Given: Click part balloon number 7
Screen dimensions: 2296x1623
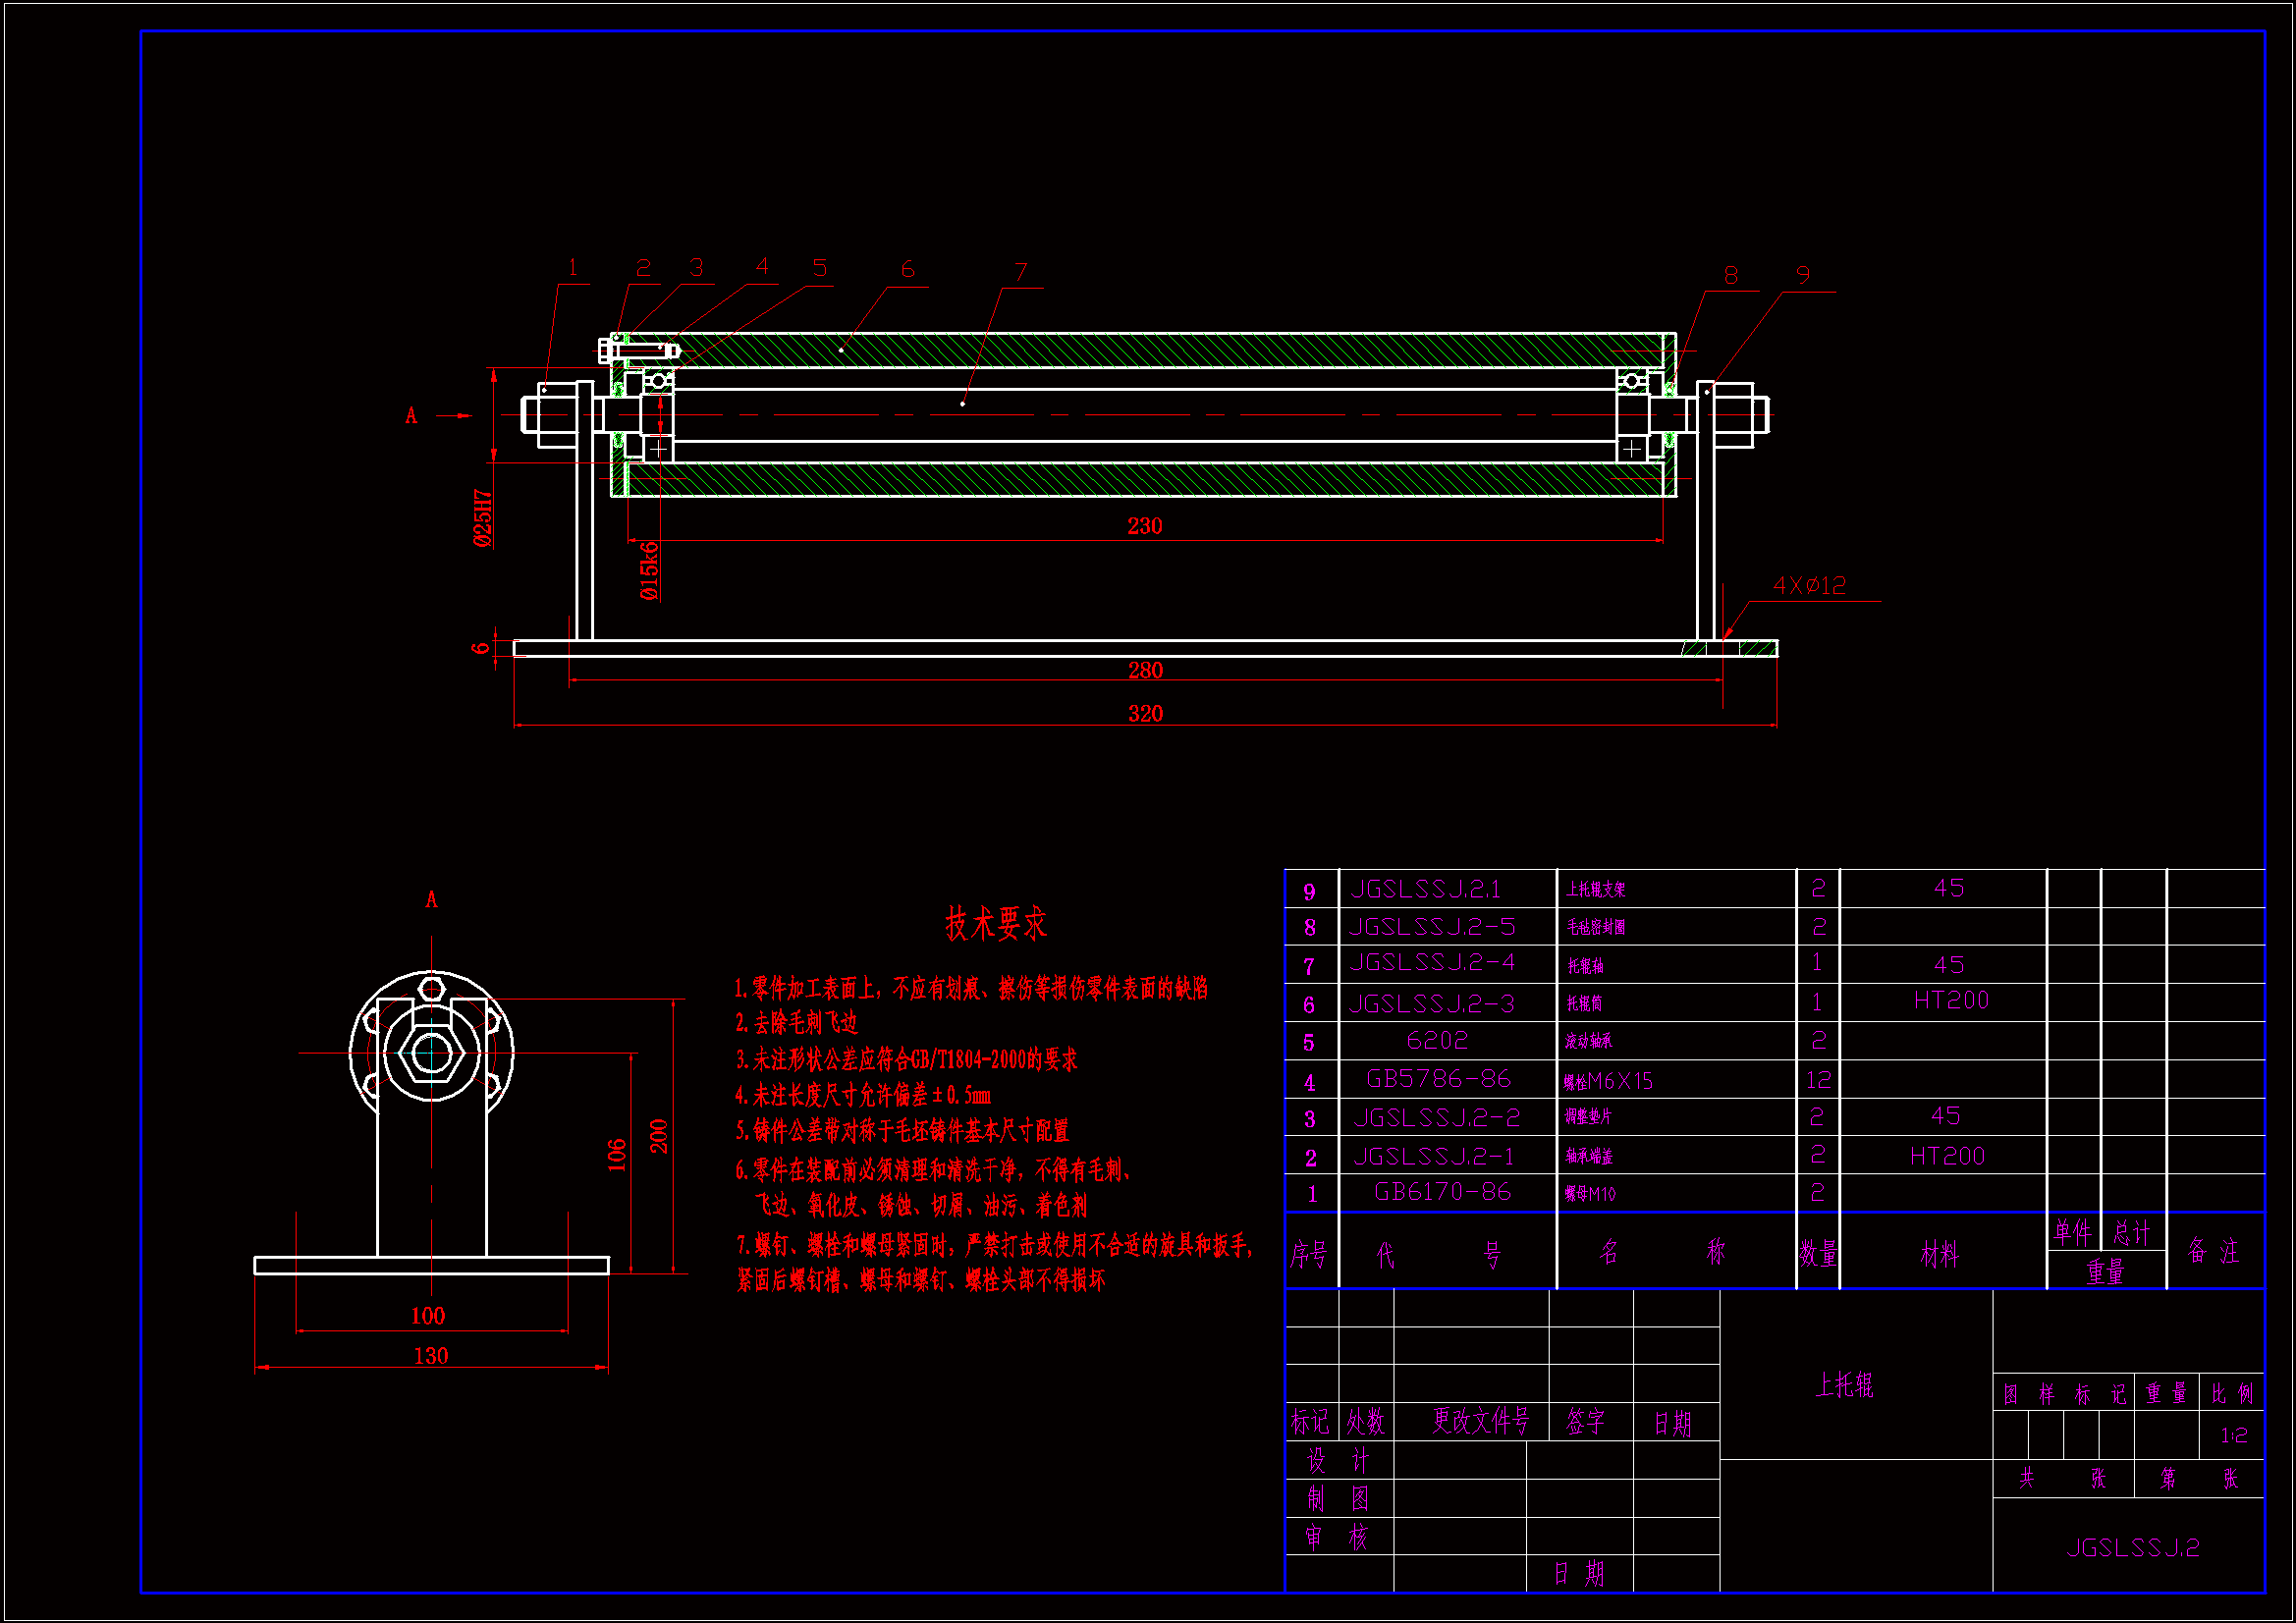Looking at the screenshot, I should click(1020, 272).
